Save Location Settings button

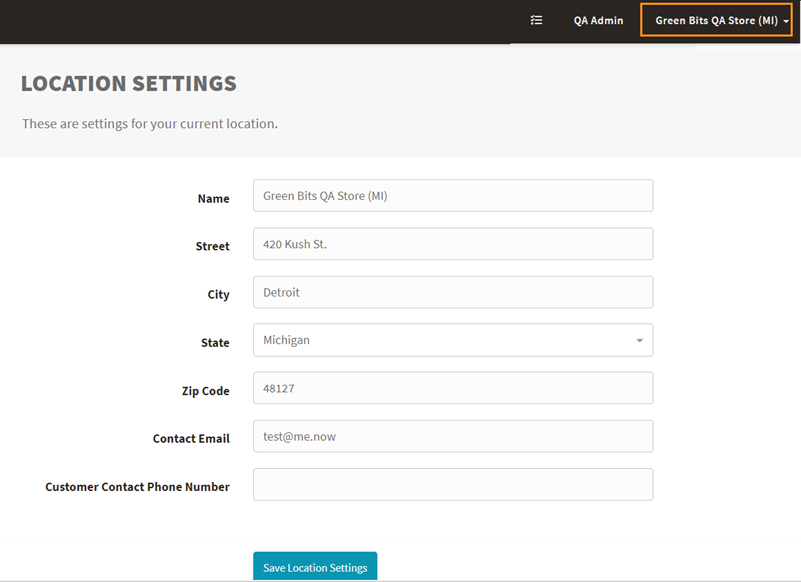(315, 567)
